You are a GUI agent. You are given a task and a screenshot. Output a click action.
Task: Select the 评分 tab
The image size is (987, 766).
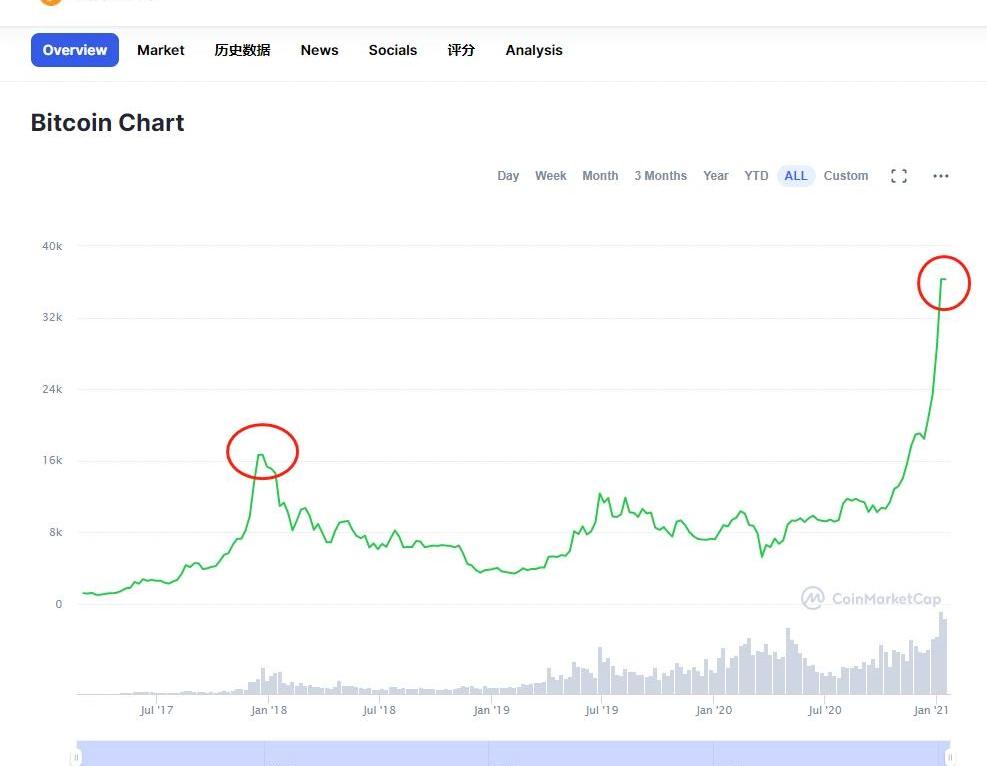click(x=461, y=50)
